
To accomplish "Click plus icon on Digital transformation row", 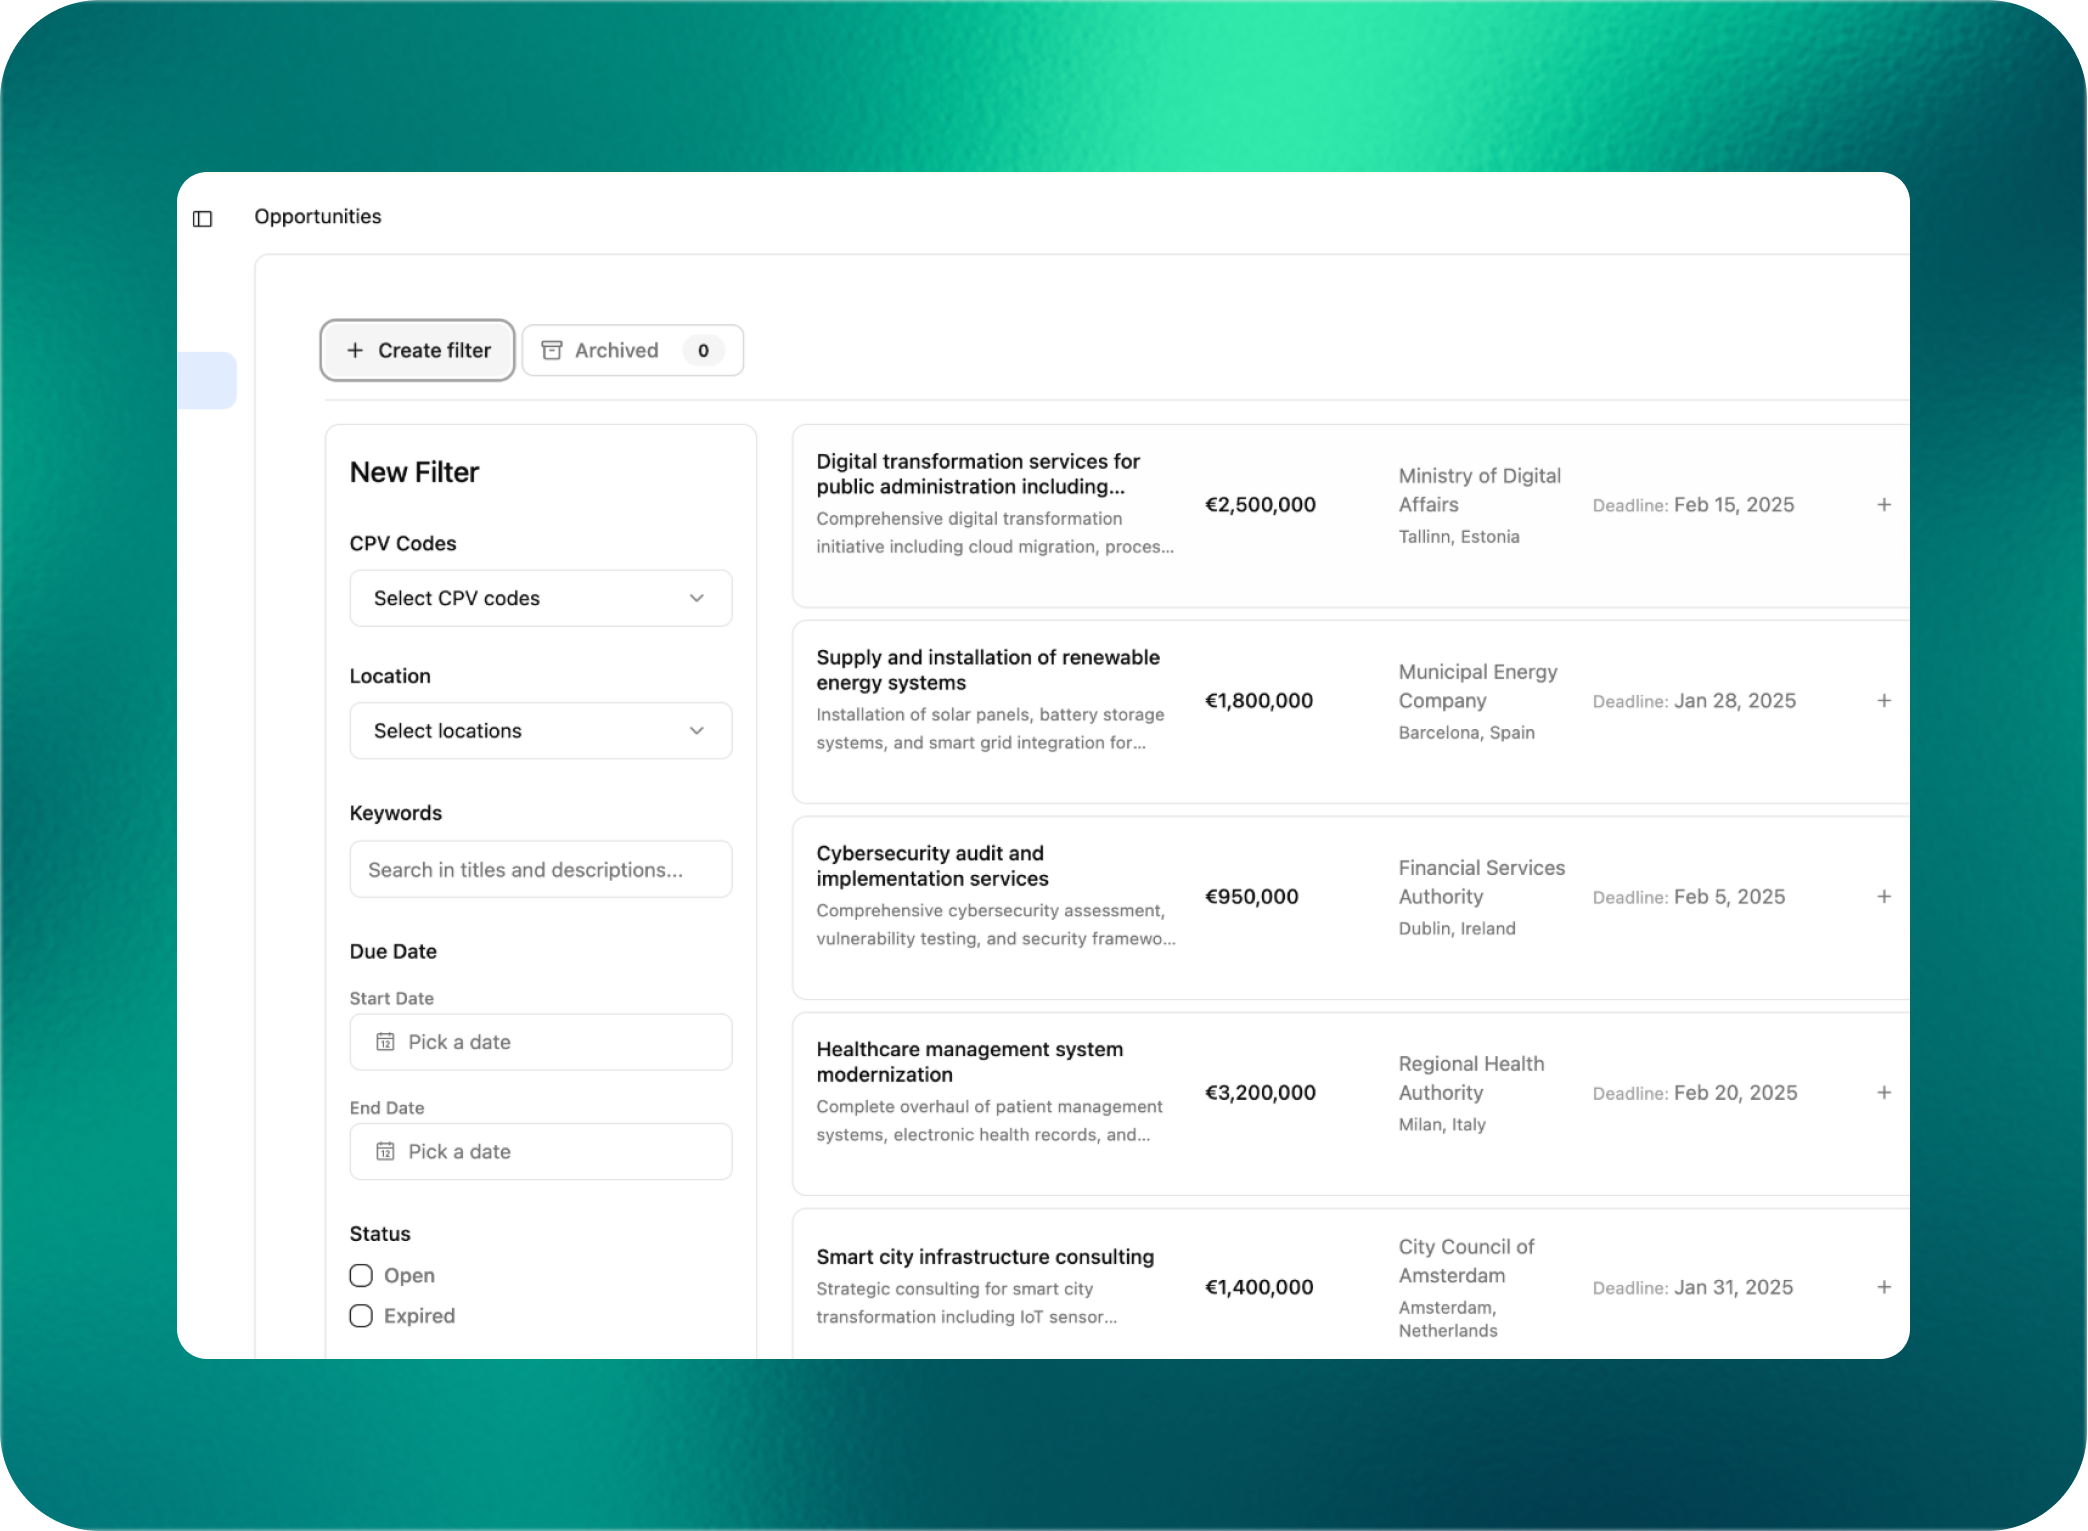I will [x=1884, y=505].
